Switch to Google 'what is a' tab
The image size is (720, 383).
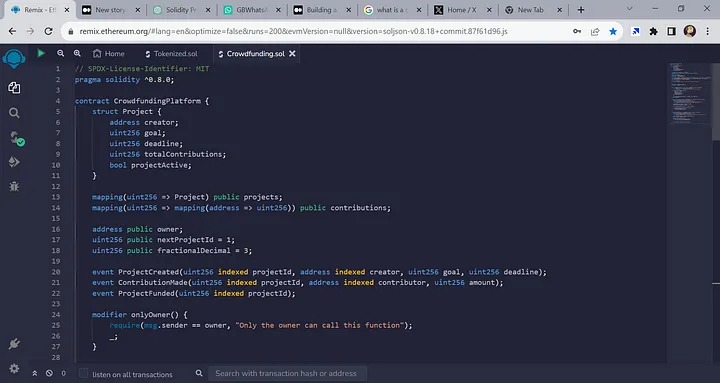pyautogui.click(x=393, y=10)
